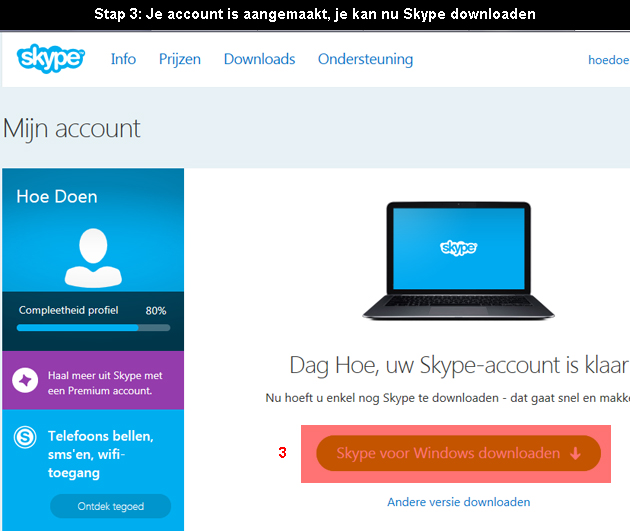Click the Mijn account heading

coord(72,129)
